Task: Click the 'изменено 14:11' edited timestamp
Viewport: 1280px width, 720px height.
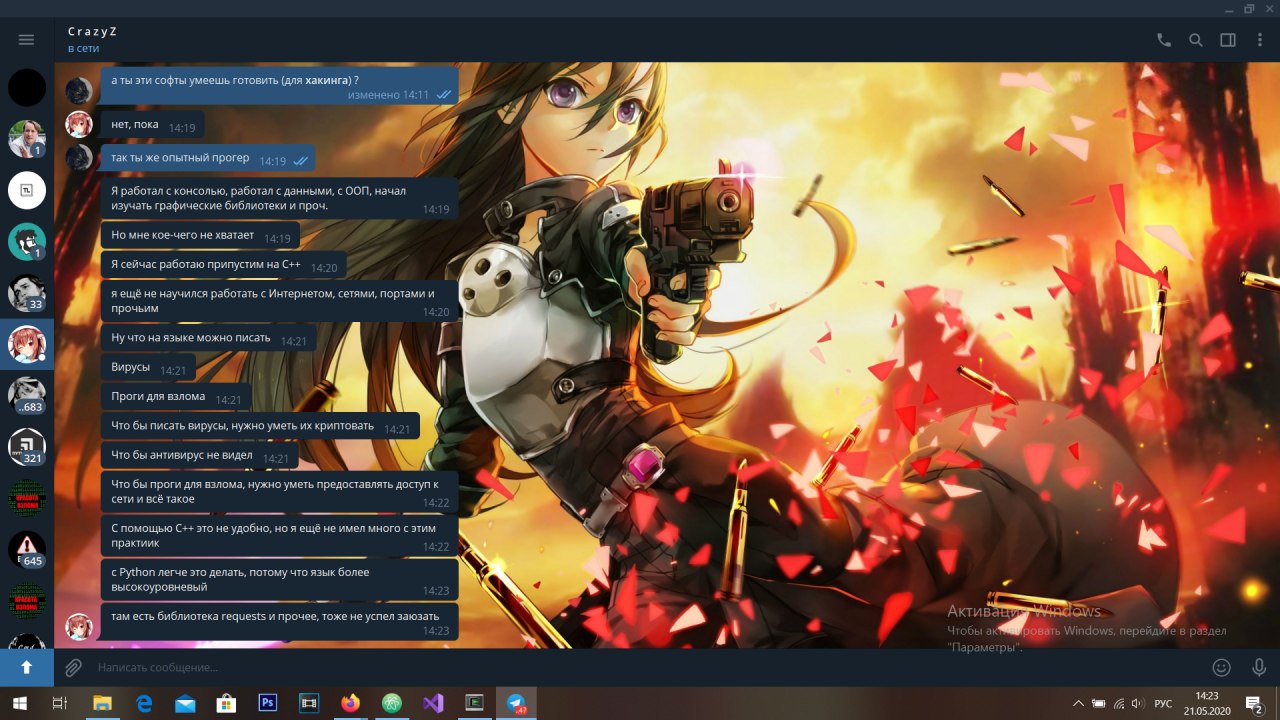Action: click(388, 94)
